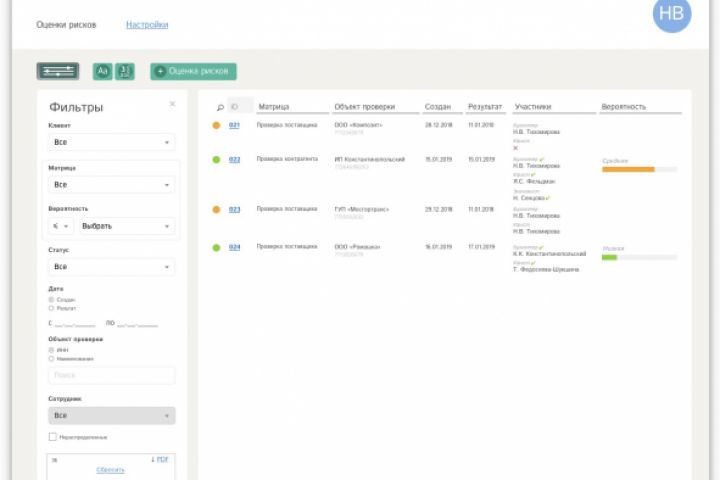Select the ИНН radio under Объект проверки
The image size is (720, 480).
[51, 350]
